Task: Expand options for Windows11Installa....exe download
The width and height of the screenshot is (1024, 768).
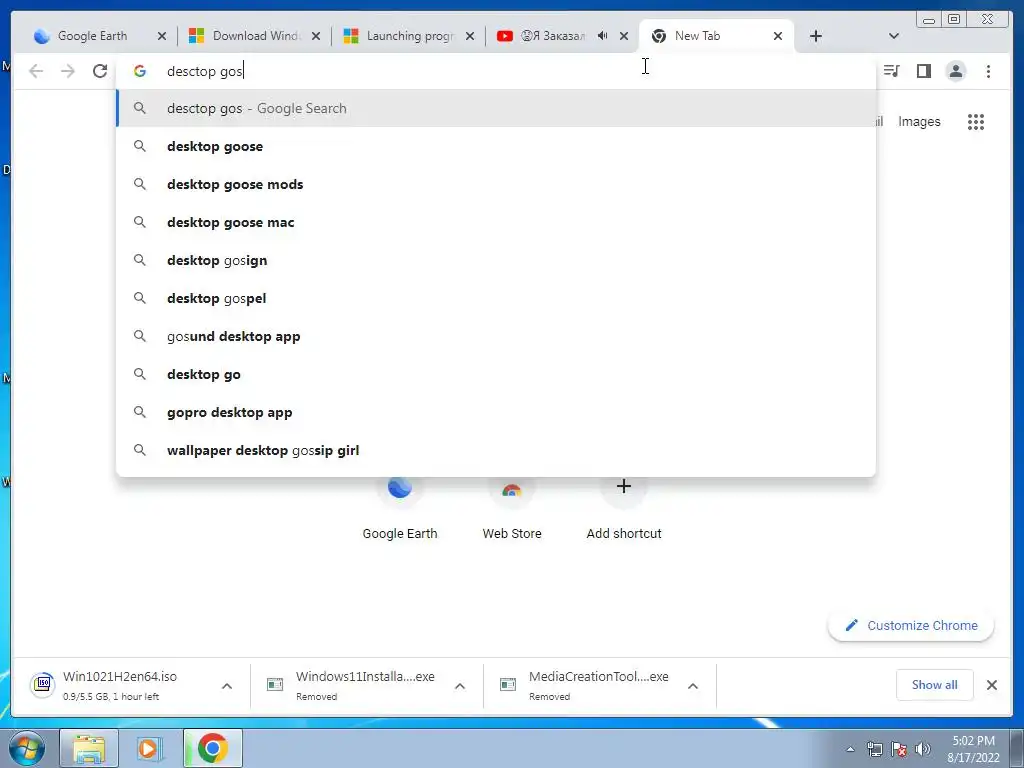Action: (x=460, y=686)
